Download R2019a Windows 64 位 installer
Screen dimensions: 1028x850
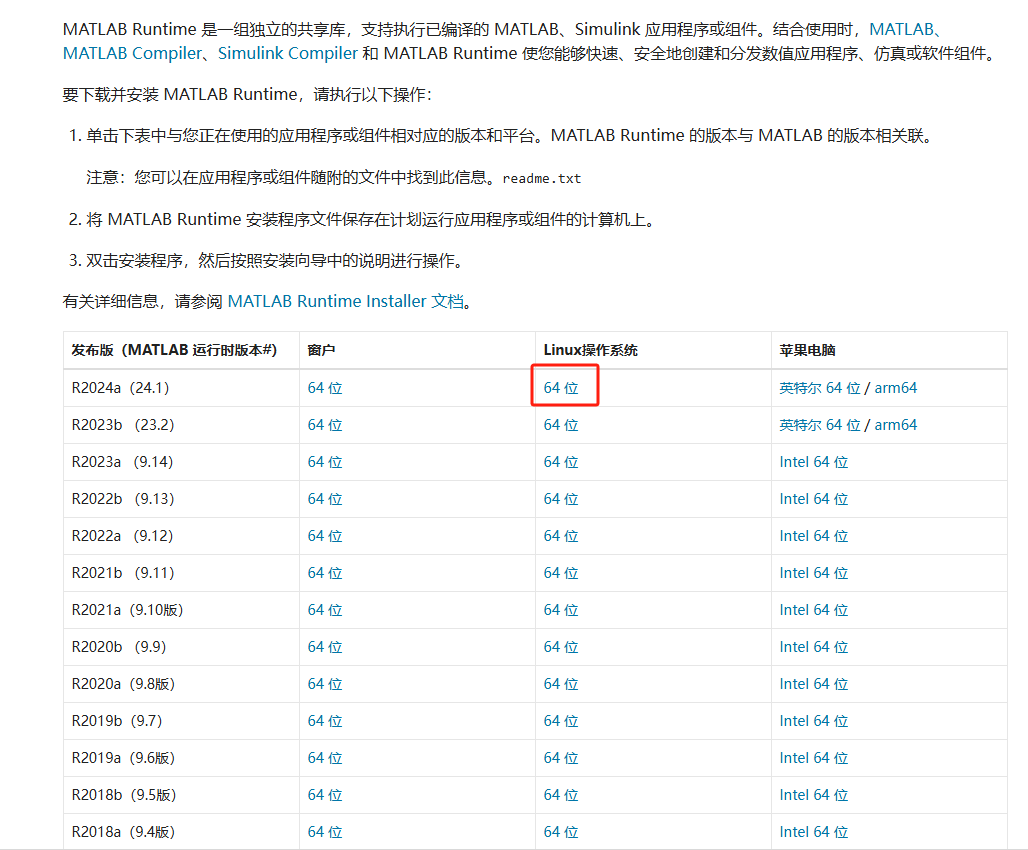pyautogui.click(x=325, y=758)
